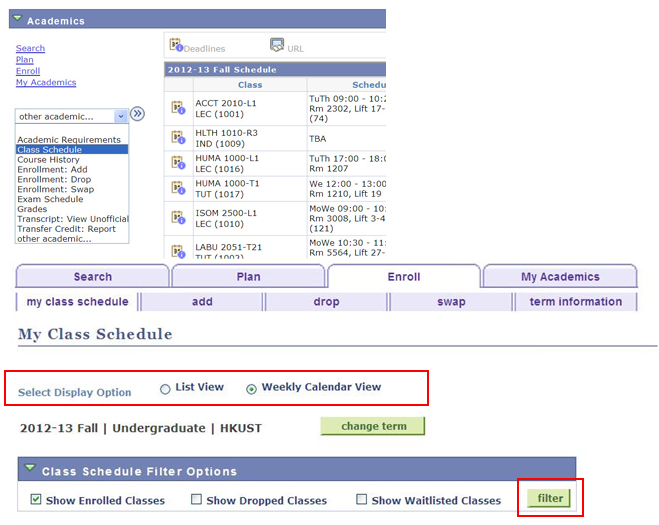Click the go arrows icon beside dropdown

click(x=138, y=115)
